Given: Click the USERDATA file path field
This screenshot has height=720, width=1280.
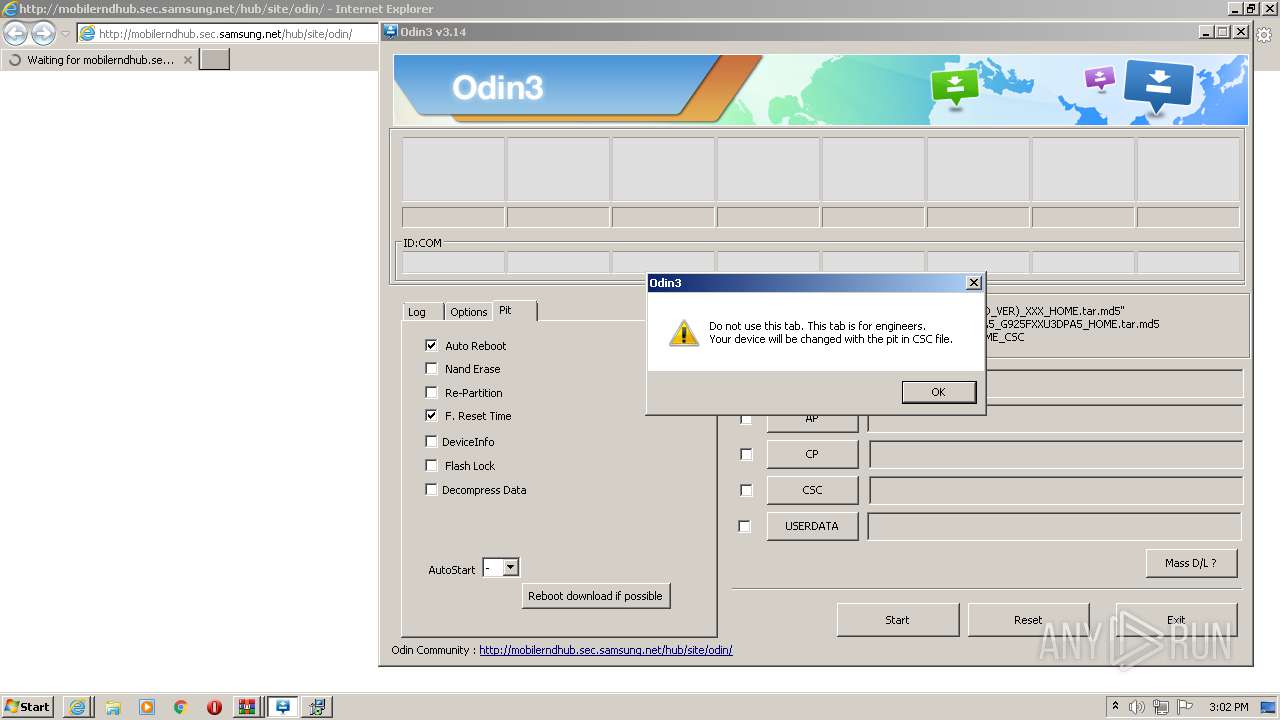Looking at the screenshot, I should coord(1055,526).
